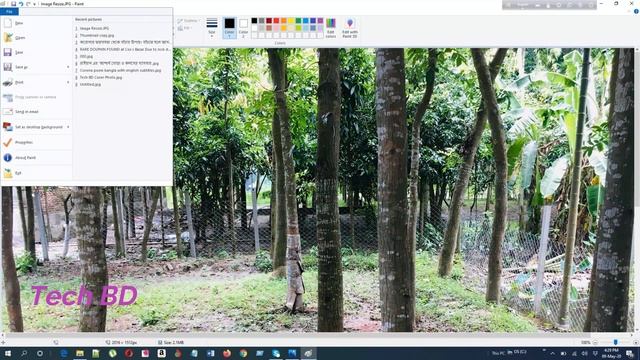
Task: Open the Outline dropdown in ribbon
Action: pyautogui.click(x=189, y=20)
